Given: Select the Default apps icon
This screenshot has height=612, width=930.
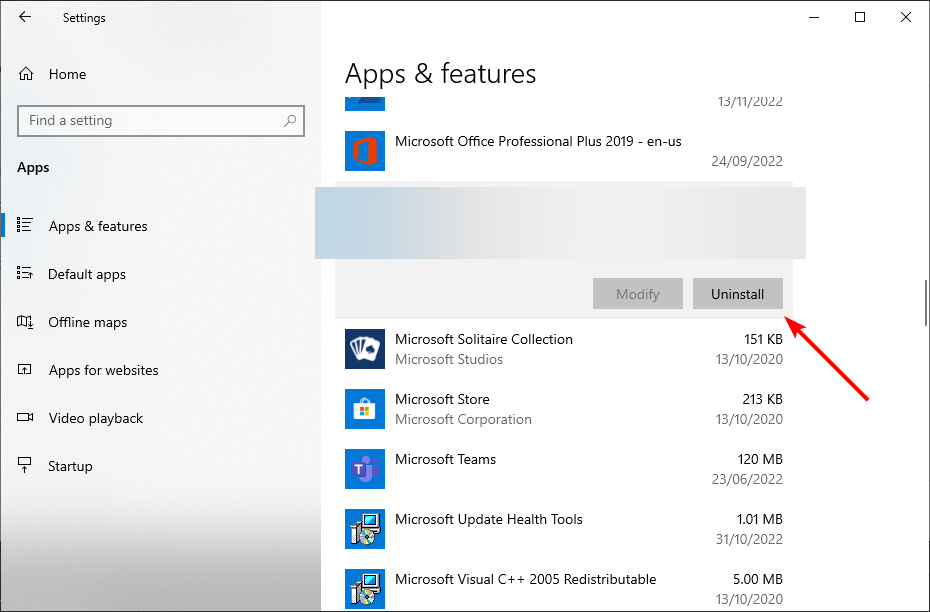Looking at the screenshot, I should pos(24,273).
